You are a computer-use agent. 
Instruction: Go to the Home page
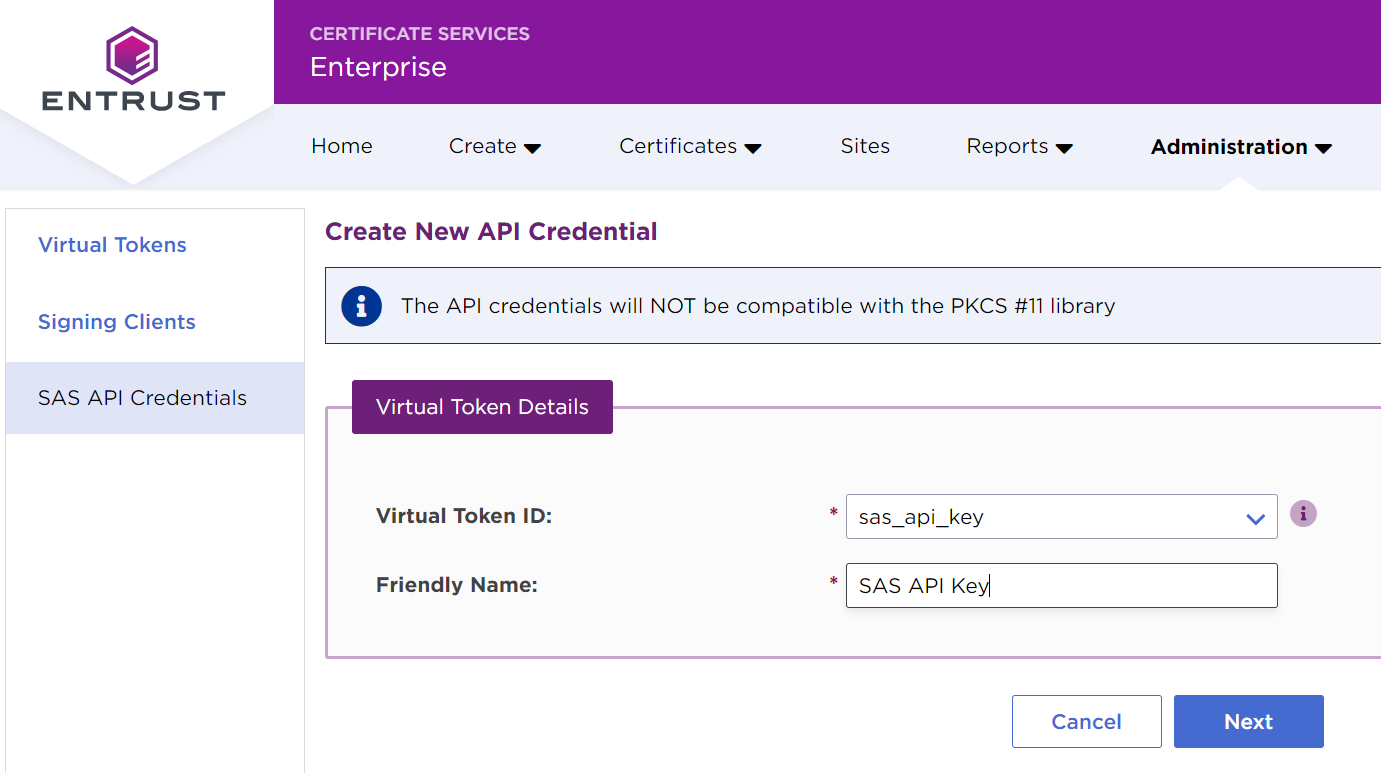(341, 146)
